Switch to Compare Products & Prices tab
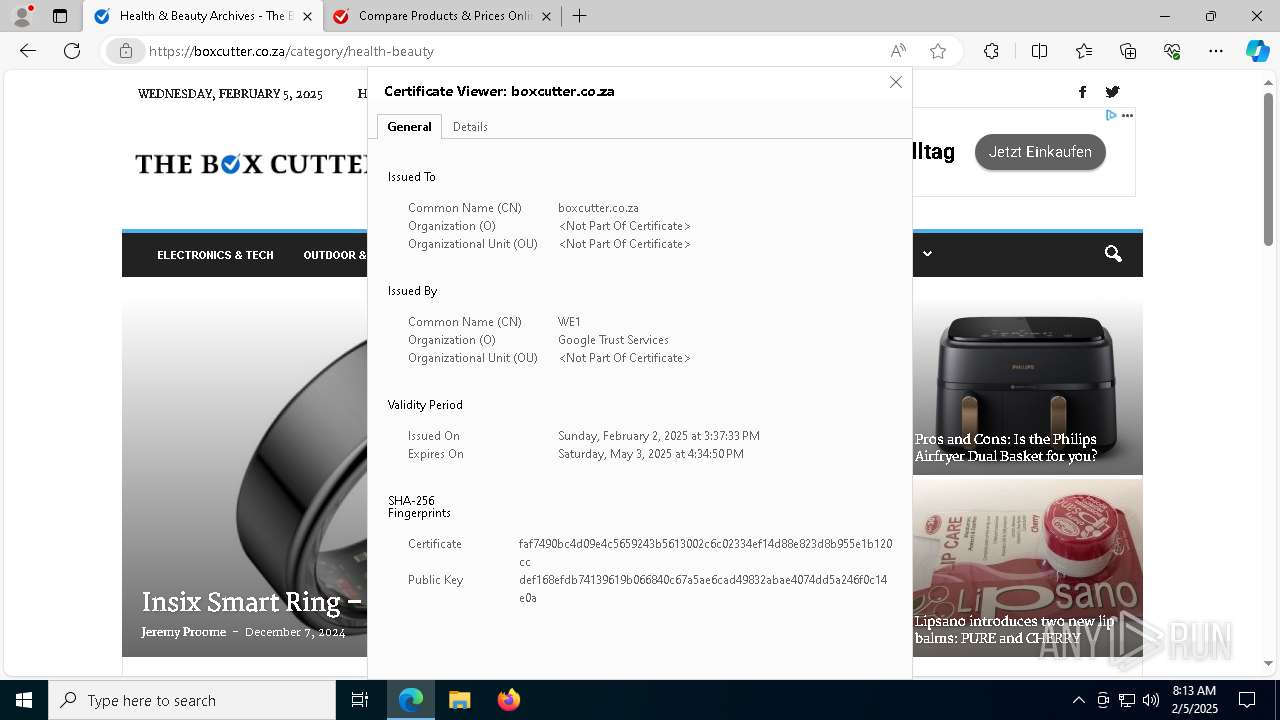 444,16
